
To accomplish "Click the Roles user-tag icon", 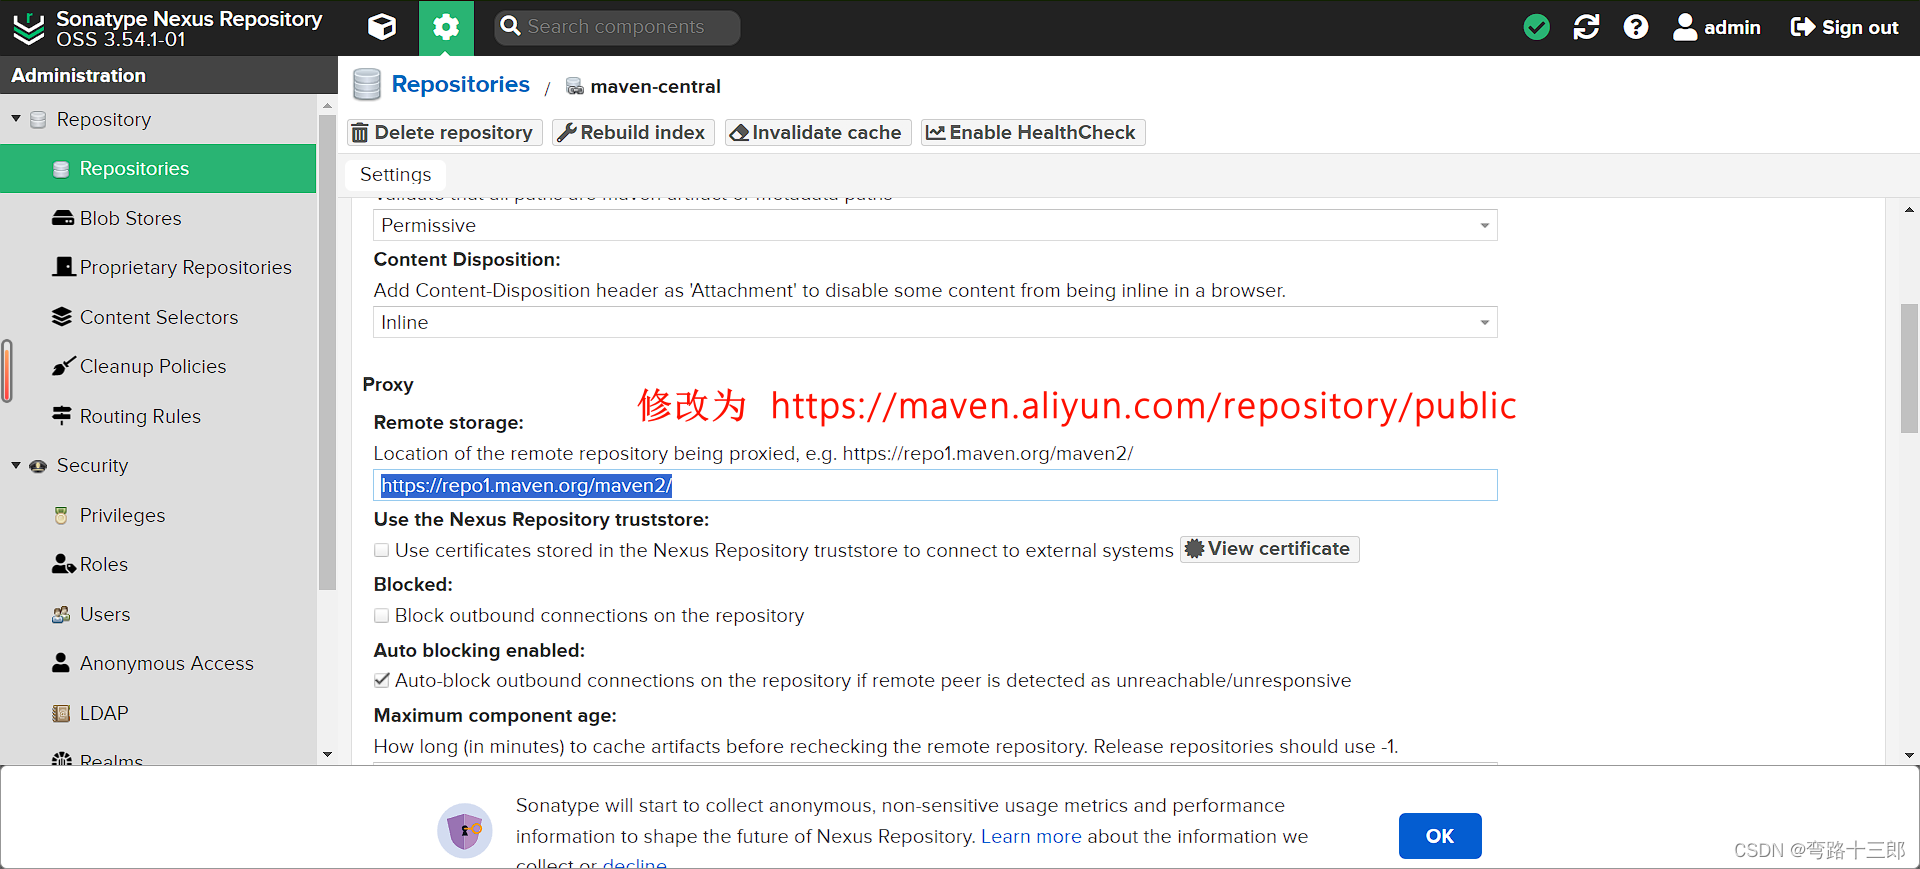I will pos(64,564).
